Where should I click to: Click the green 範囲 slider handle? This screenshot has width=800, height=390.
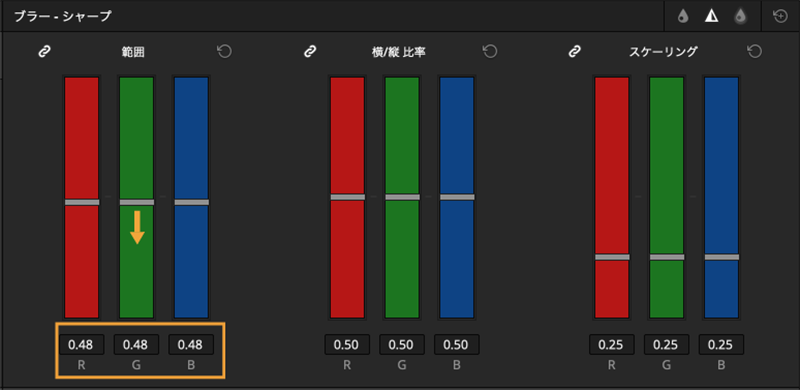tap(137, 202)
